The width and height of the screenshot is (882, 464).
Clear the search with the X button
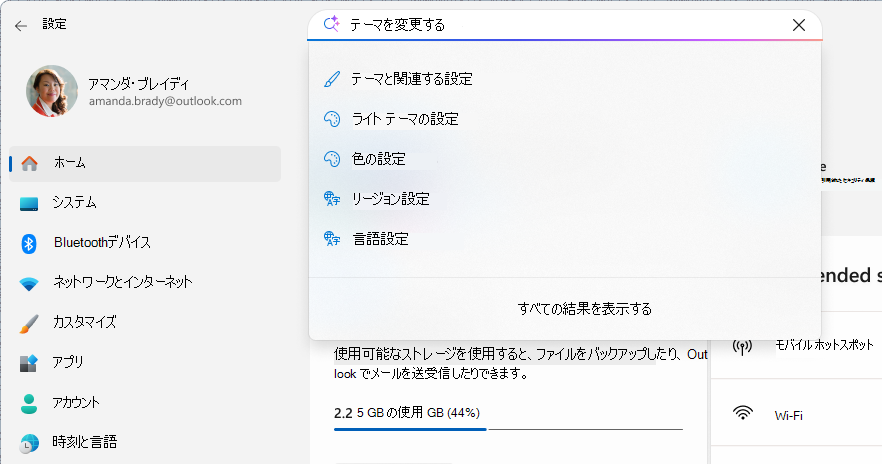(799, 25)
